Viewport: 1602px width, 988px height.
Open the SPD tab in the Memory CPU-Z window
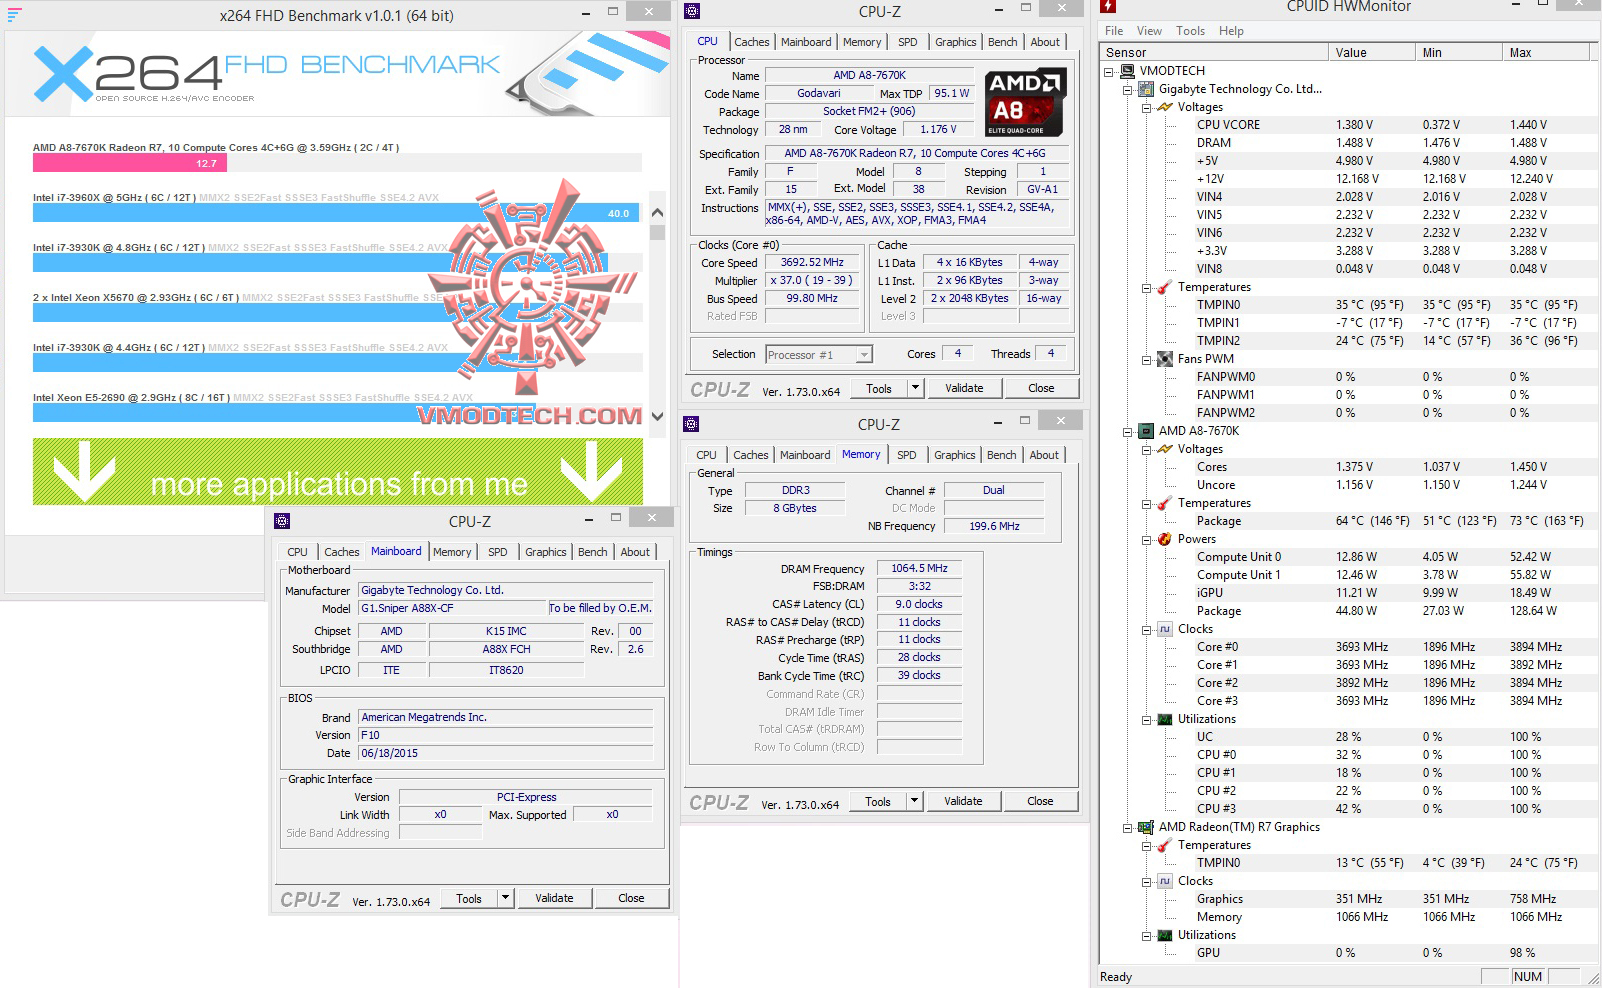click(x=907, y=455)
